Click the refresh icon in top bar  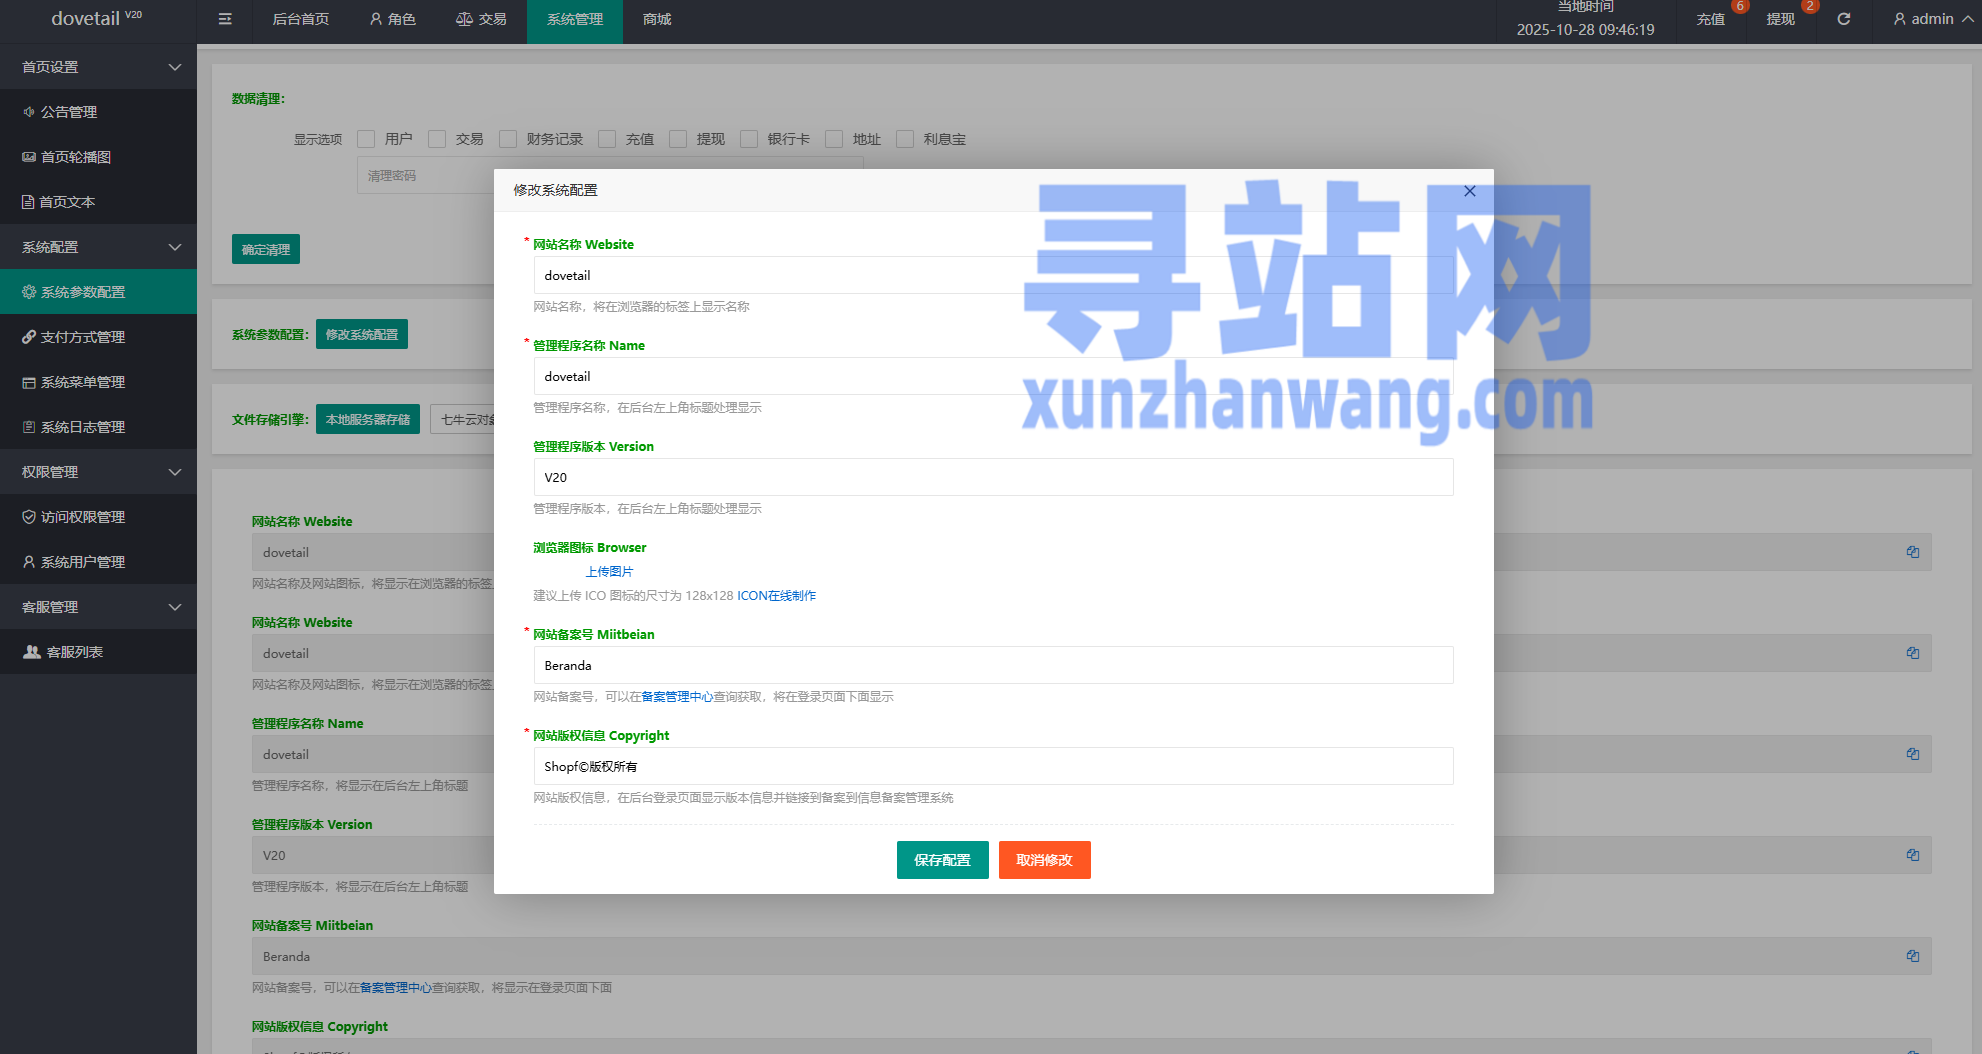(1844, 19)
